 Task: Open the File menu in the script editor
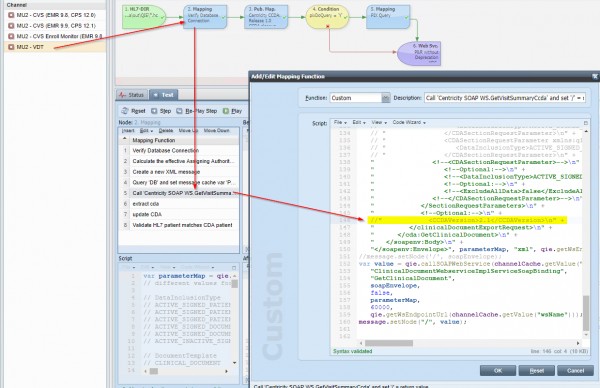click(x=340, y=122)
